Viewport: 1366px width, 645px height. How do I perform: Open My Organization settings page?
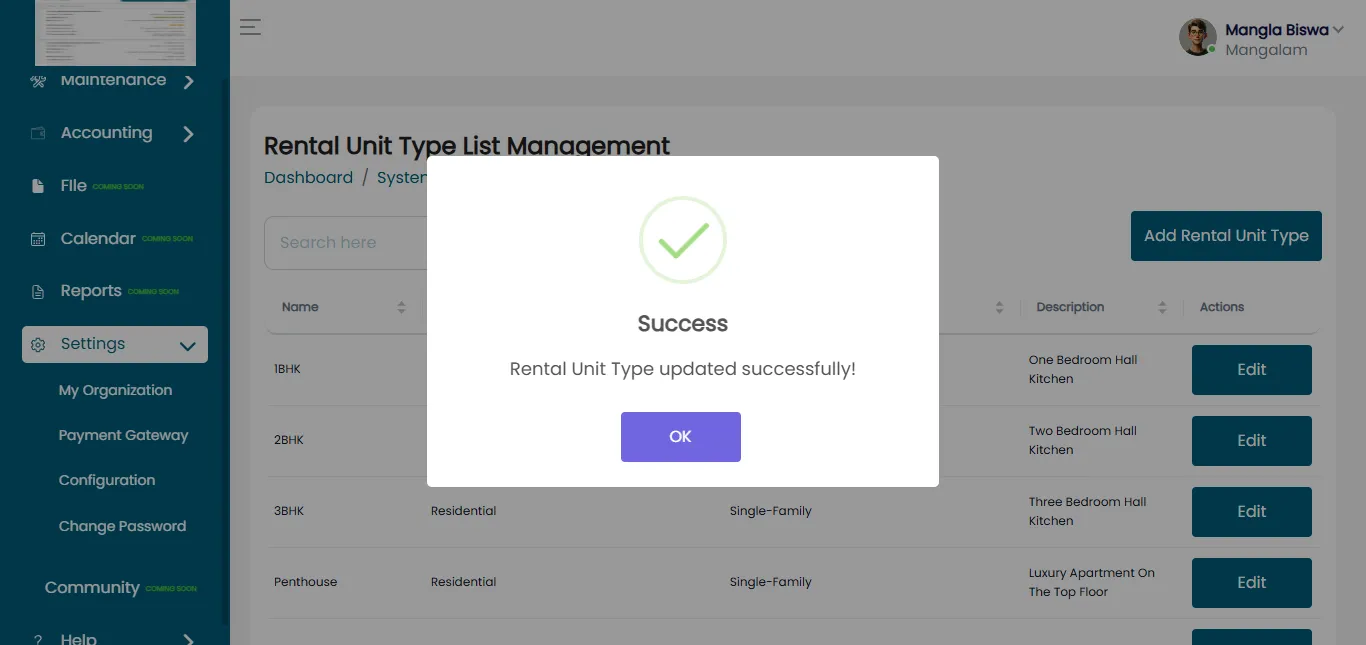(x=115, y=390)
